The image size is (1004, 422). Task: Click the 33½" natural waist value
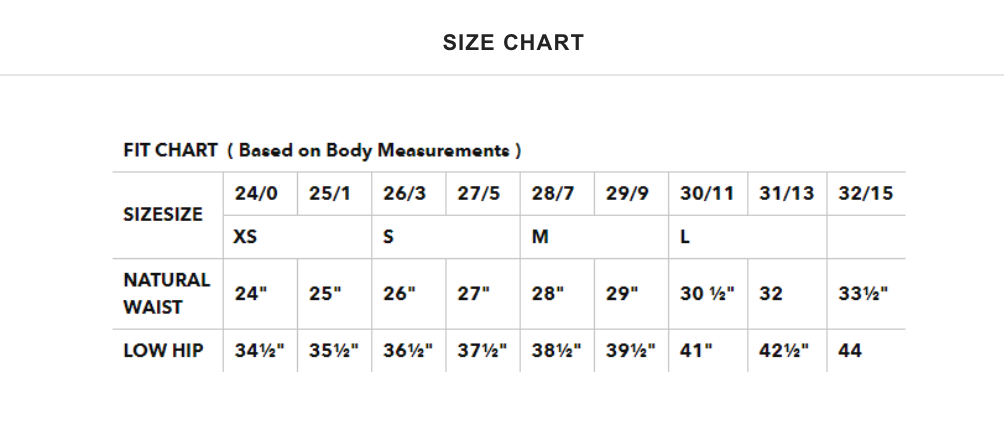coord(863,294)
